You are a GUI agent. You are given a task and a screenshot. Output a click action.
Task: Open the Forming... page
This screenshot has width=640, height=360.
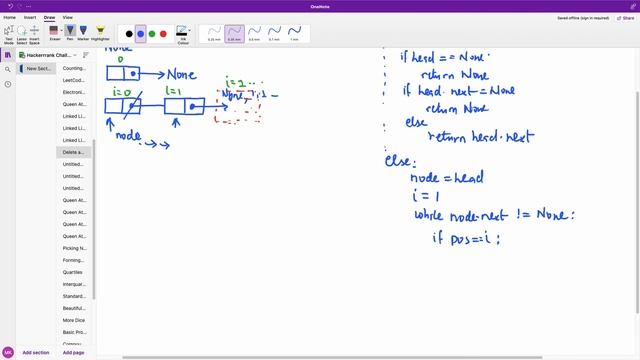click(74, 260)
